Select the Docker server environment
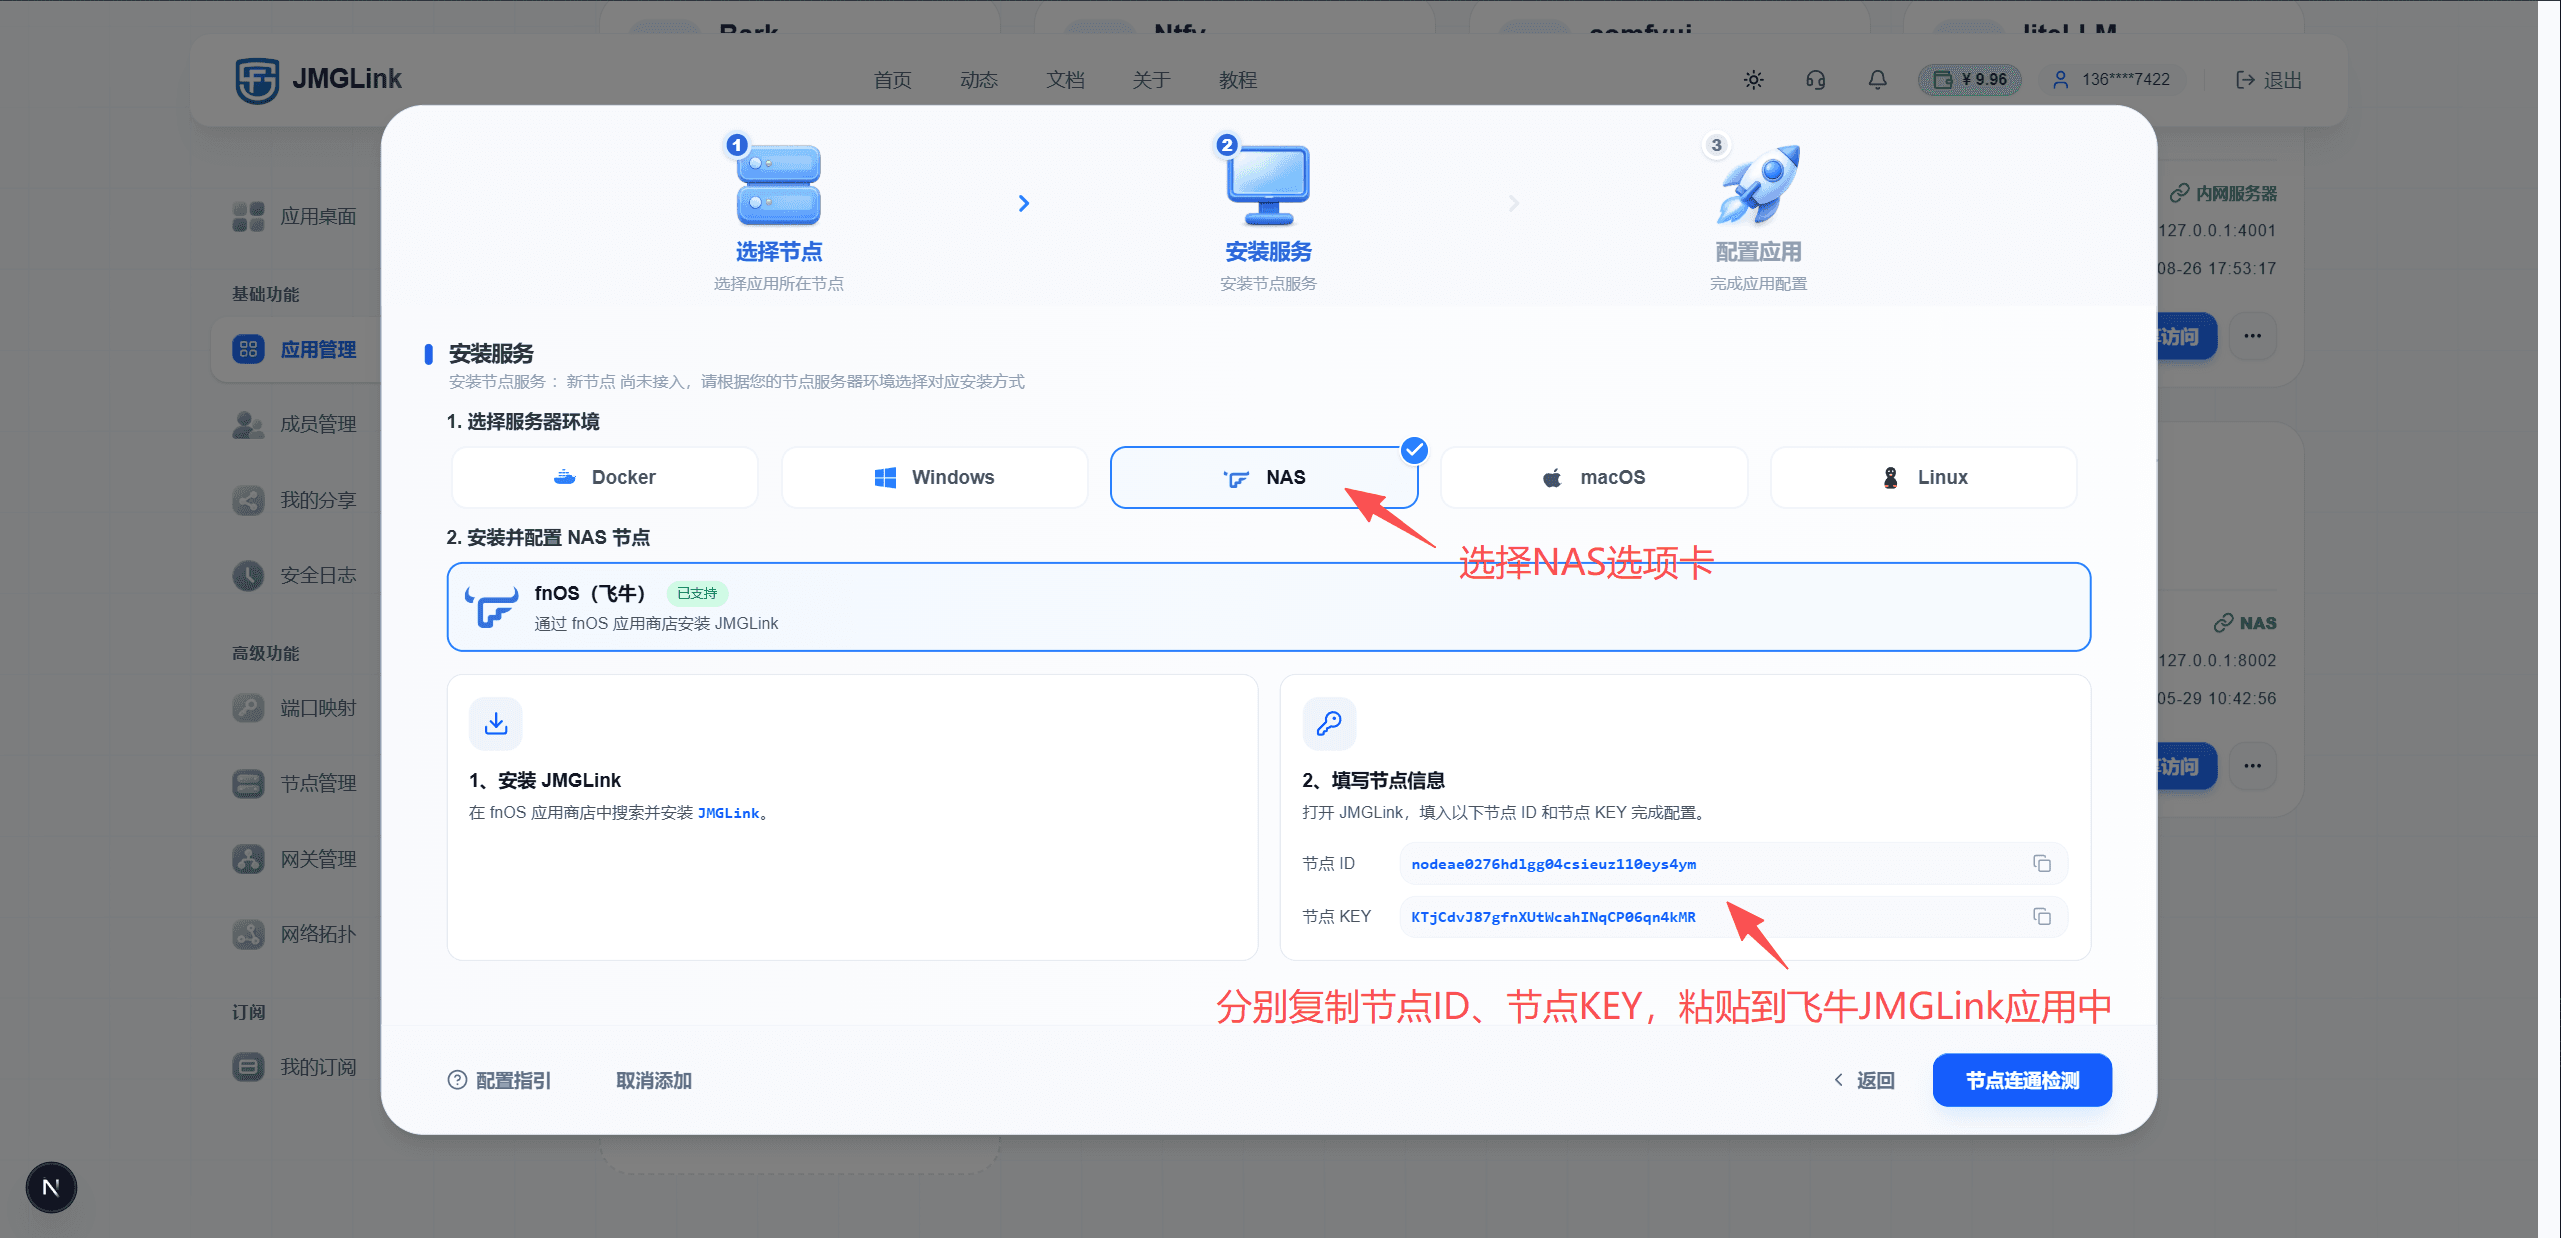 click(x=605, y=478)
